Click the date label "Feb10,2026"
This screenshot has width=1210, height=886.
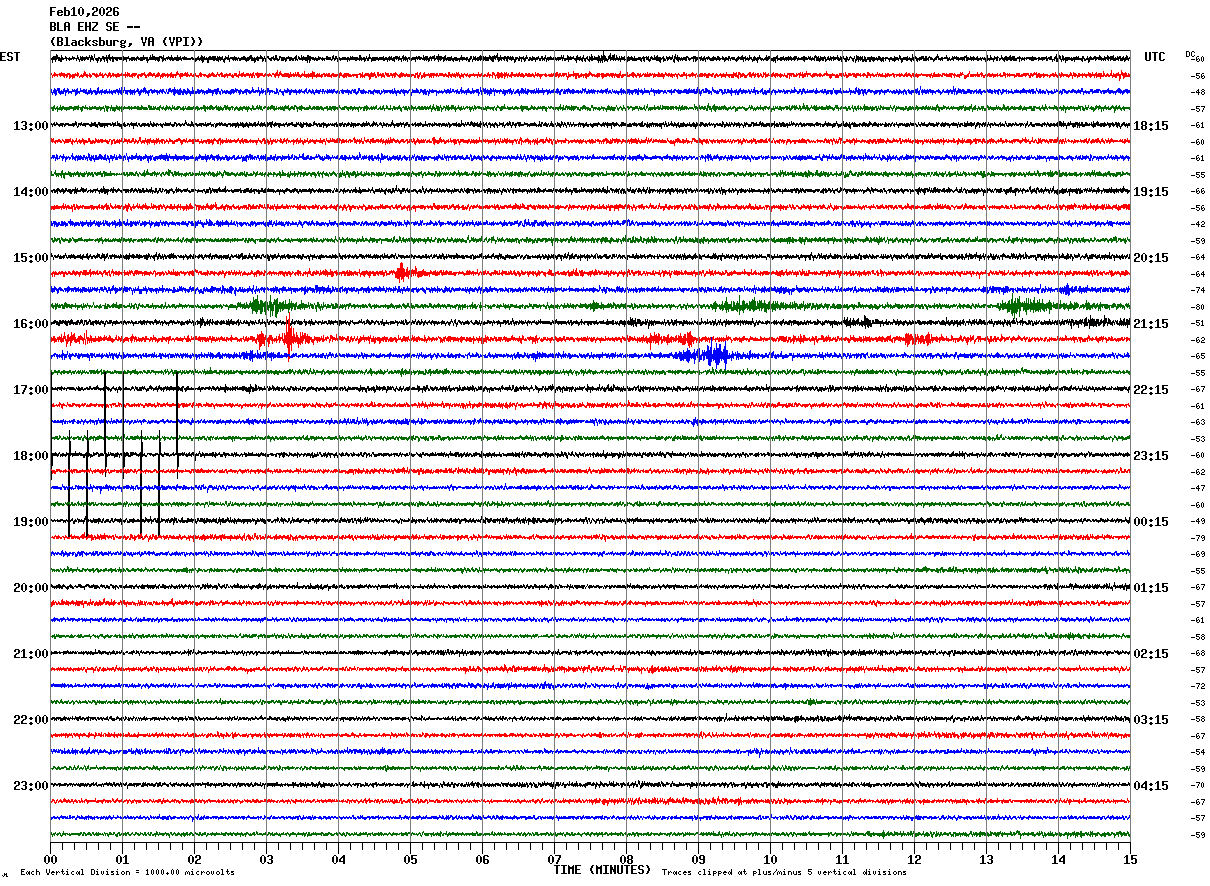[x=84, y=12]
